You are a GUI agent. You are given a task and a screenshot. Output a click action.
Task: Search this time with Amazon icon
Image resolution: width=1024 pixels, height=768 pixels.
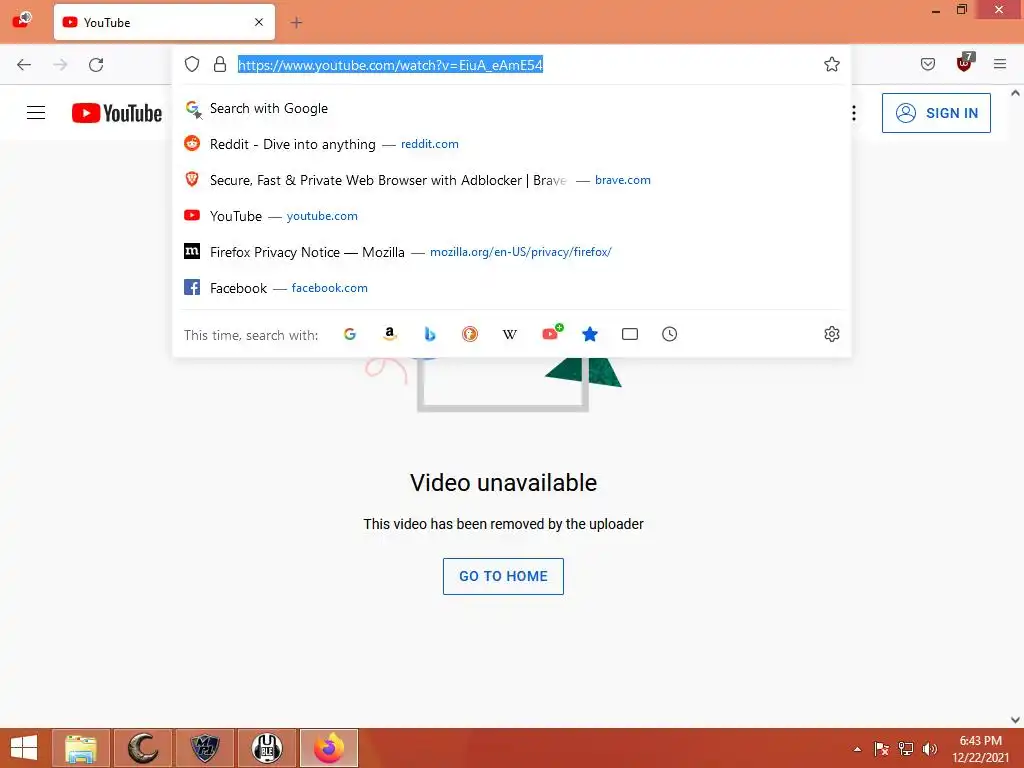coord(390,334)
